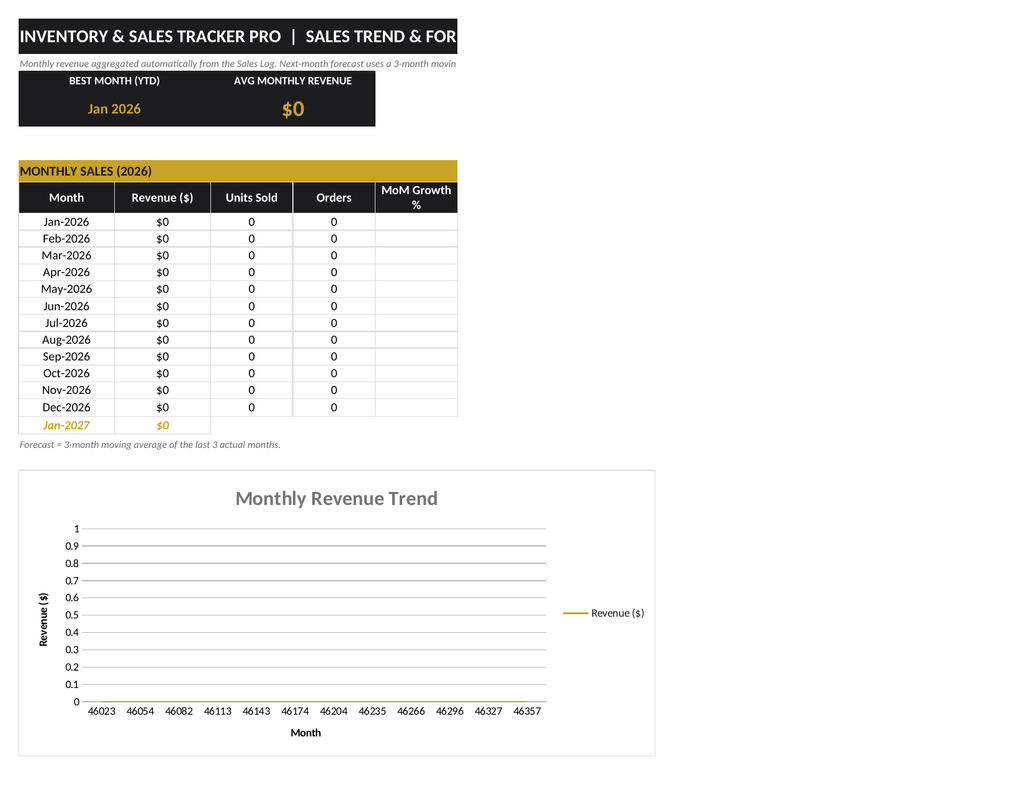Select the Jan-2027 forecast revenue cell
Screen dimensions: 1024x791
pos(163,425)
